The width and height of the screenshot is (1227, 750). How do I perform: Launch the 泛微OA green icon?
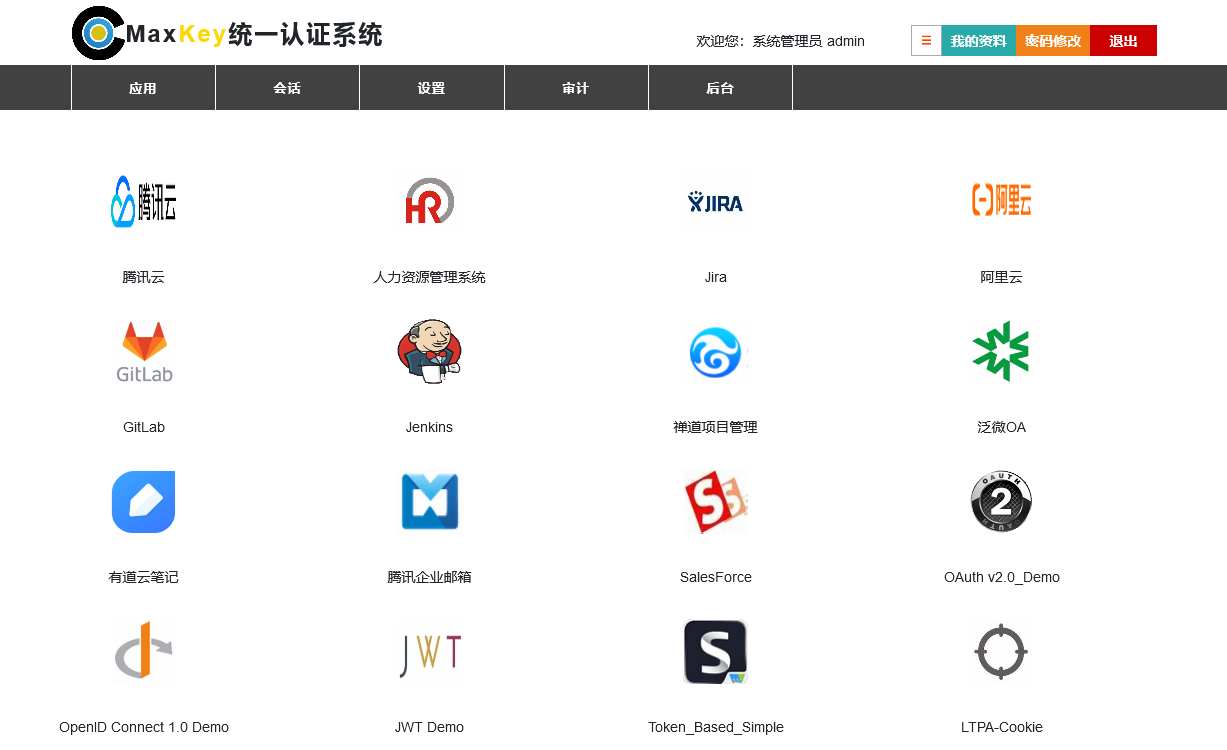click(1001, 352)
